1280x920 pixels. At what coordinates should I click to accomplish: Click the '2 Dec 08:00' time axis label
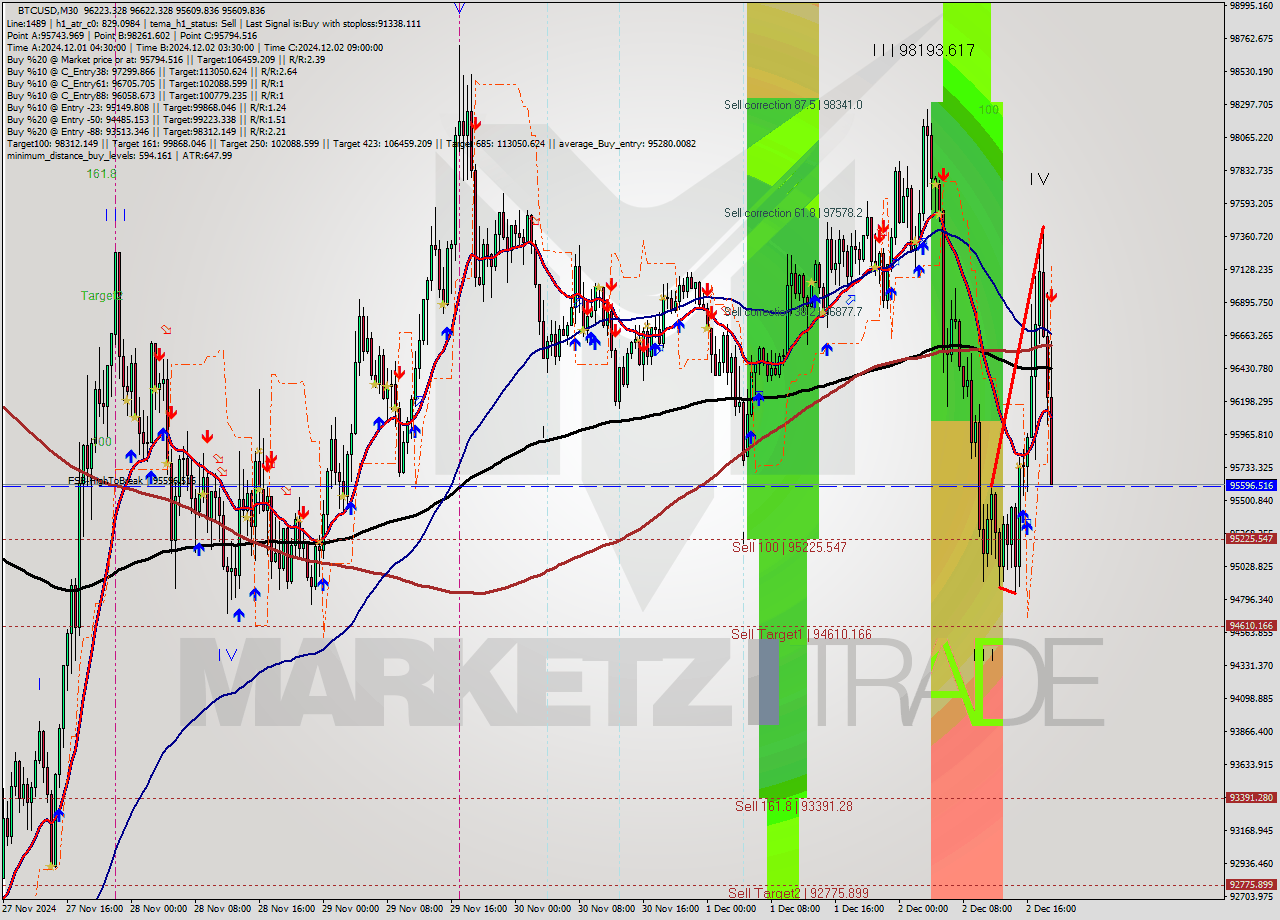tap(987, 909)
